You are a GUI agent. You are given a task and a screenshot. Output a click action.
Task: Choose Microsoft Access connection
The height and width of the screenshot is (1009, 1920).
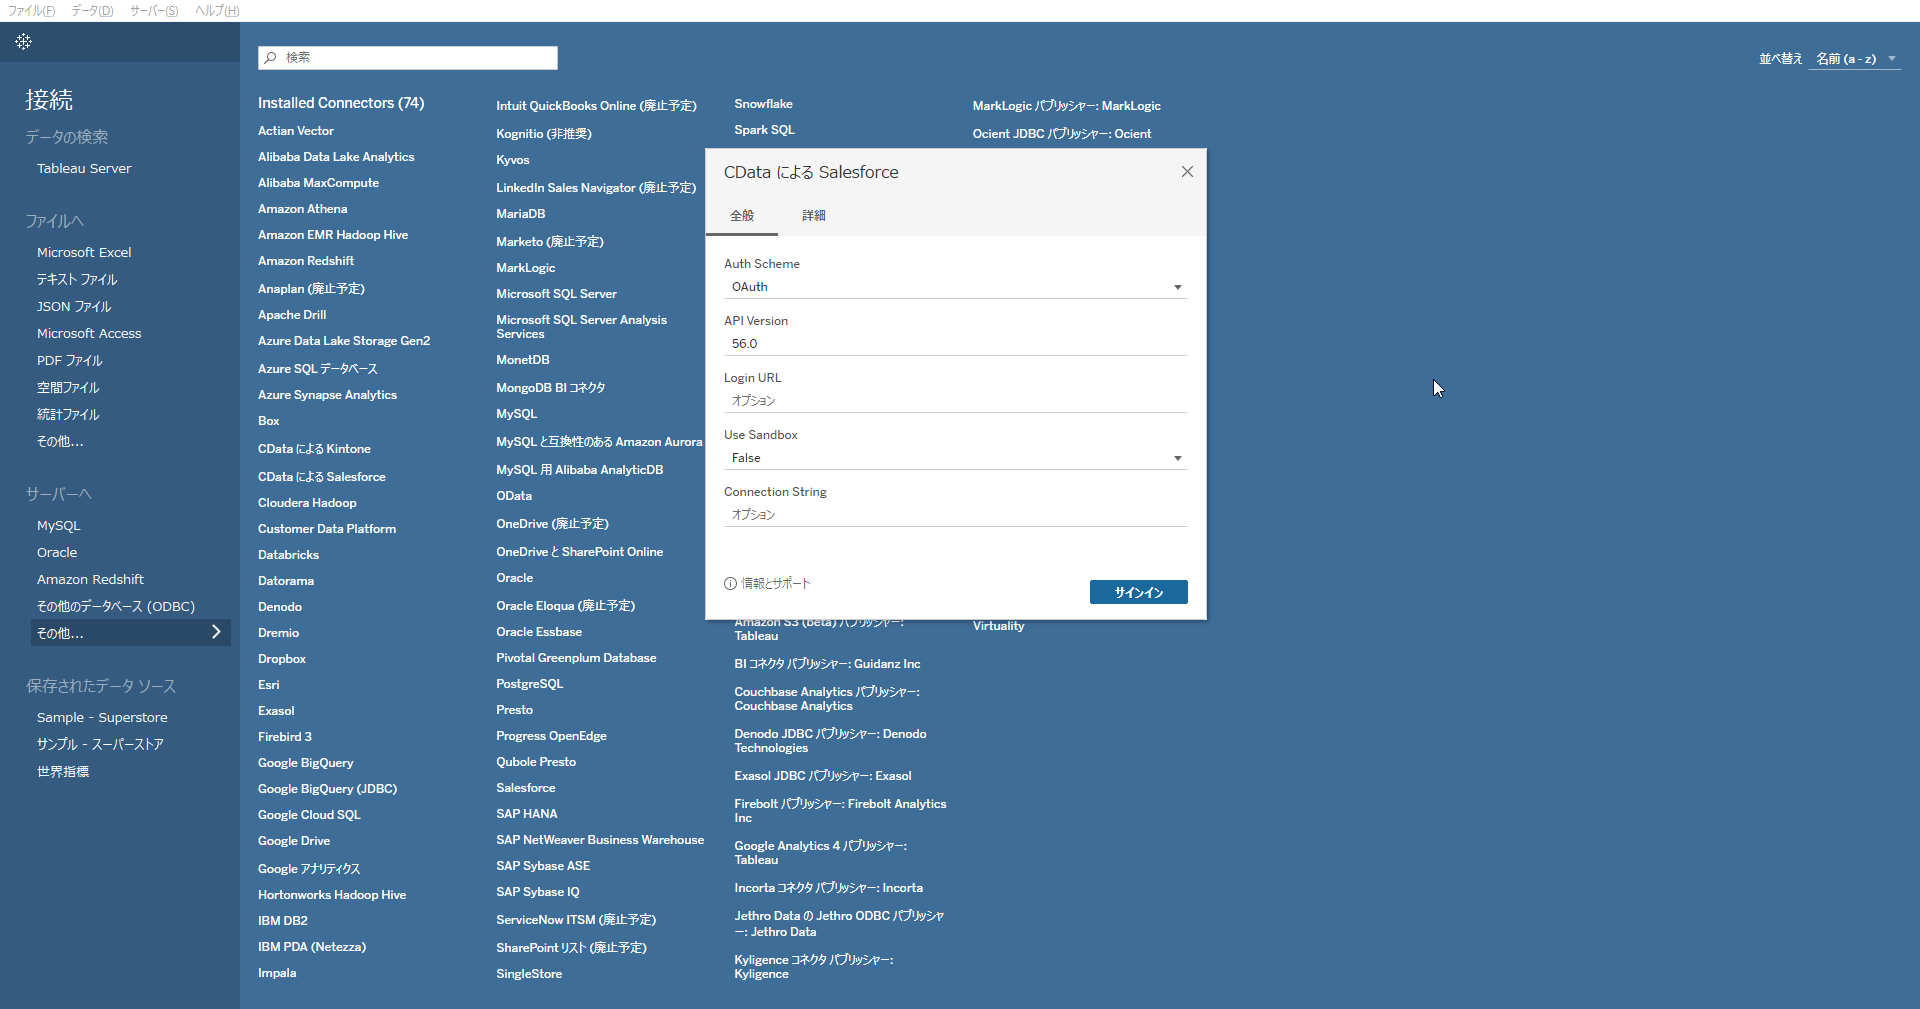point(89,334)
